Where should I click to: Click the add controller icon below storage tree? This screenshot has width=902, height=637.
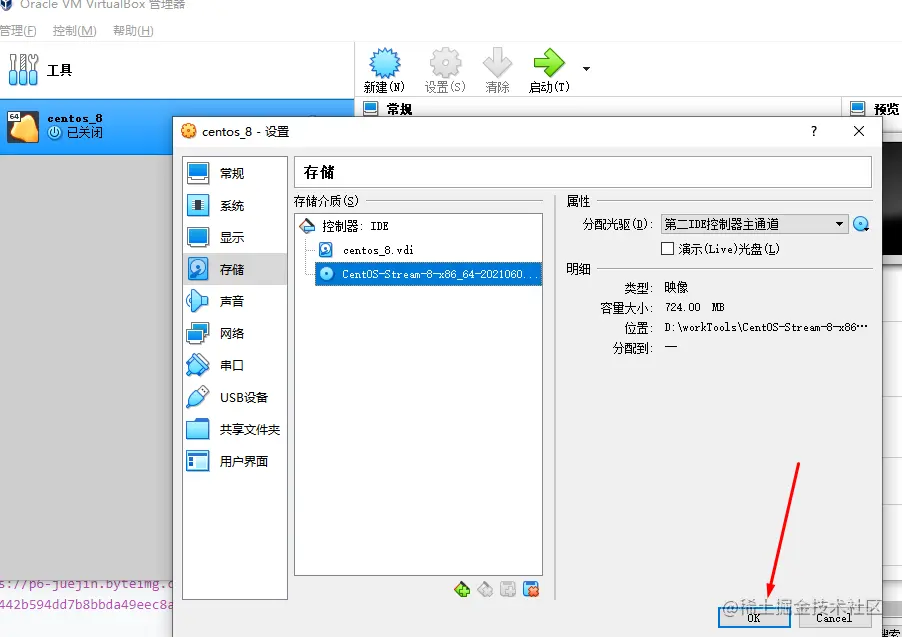point(461,589)
